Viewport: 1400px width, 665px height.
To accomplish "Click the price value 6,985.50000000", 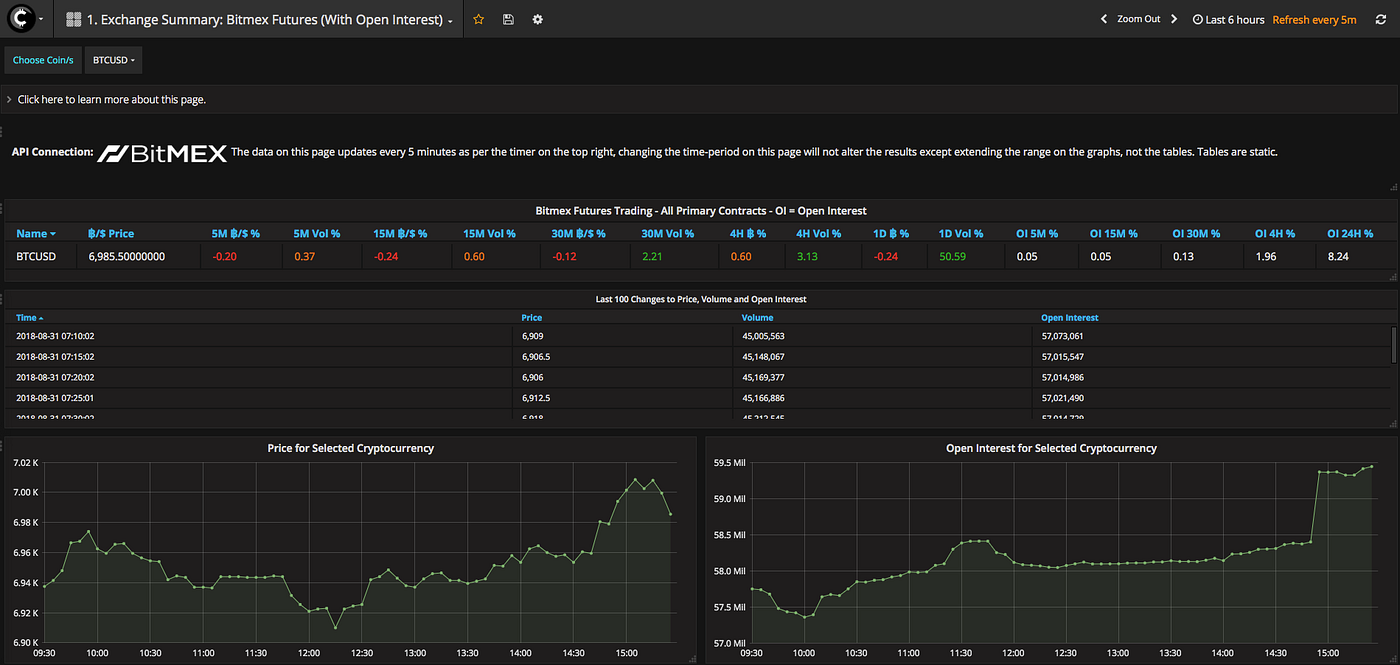I will click(127, 256).
